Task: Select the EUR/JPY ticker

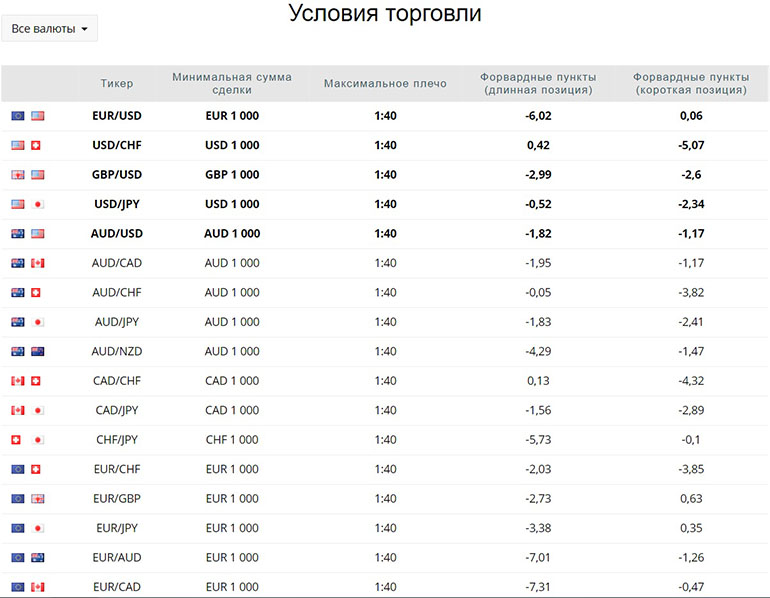Action: 117,528
